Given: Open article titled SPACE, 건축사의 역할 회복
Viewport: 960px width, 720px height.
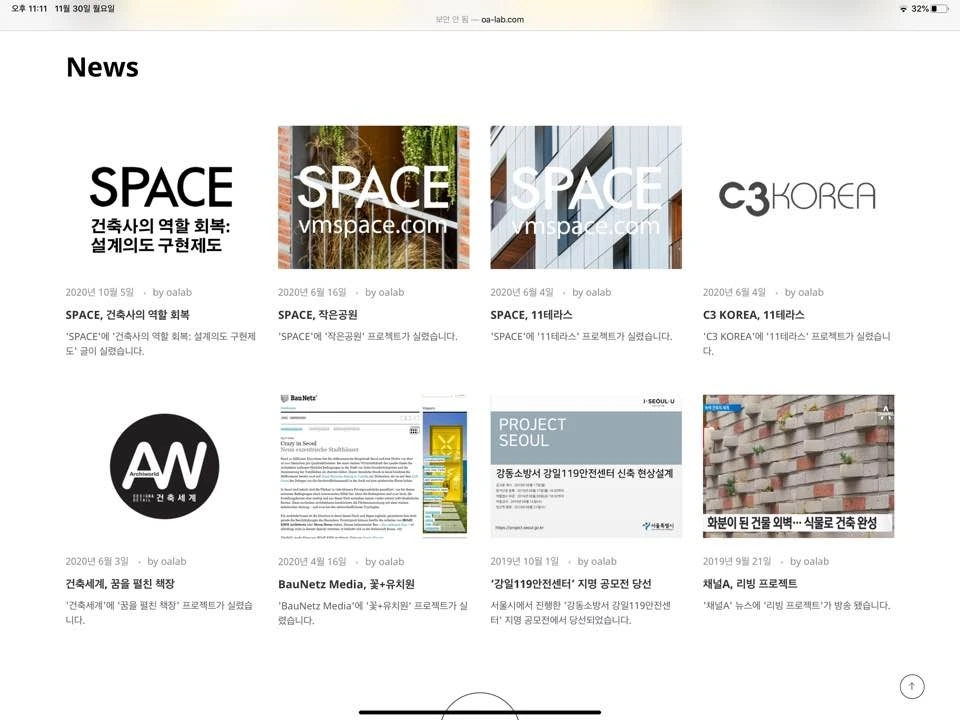Looking at the screenshot, I should click(127, 315).
